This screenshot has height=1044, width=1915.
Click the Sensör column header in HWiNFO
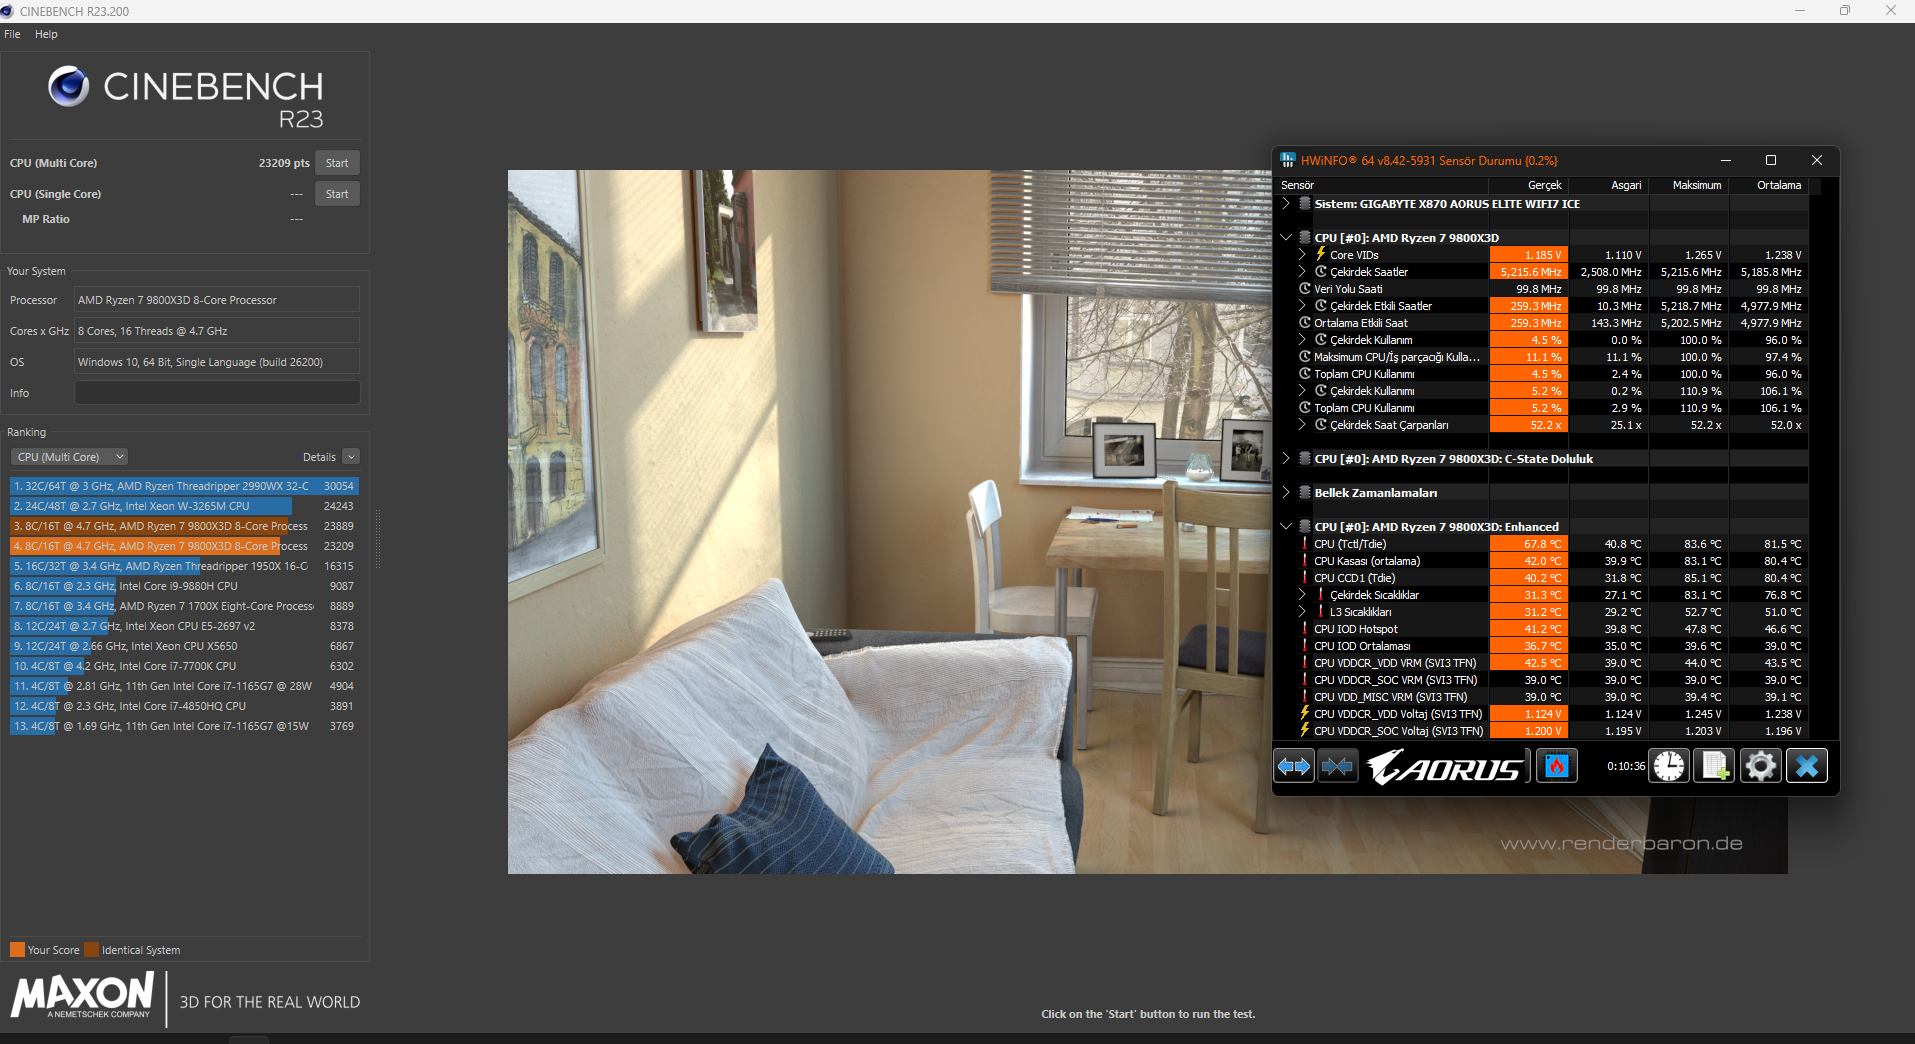click(x=1383, y=185)
